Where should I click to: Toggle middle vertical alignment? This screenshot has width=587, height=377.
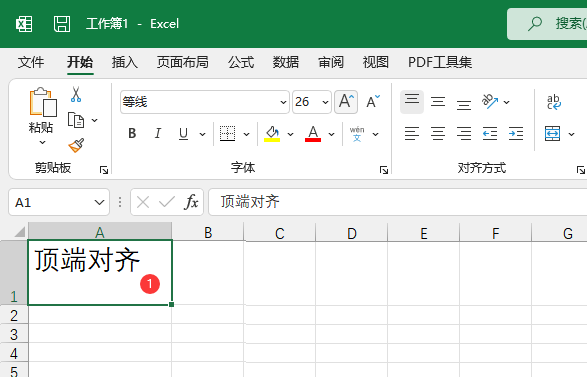click(438, 102)
